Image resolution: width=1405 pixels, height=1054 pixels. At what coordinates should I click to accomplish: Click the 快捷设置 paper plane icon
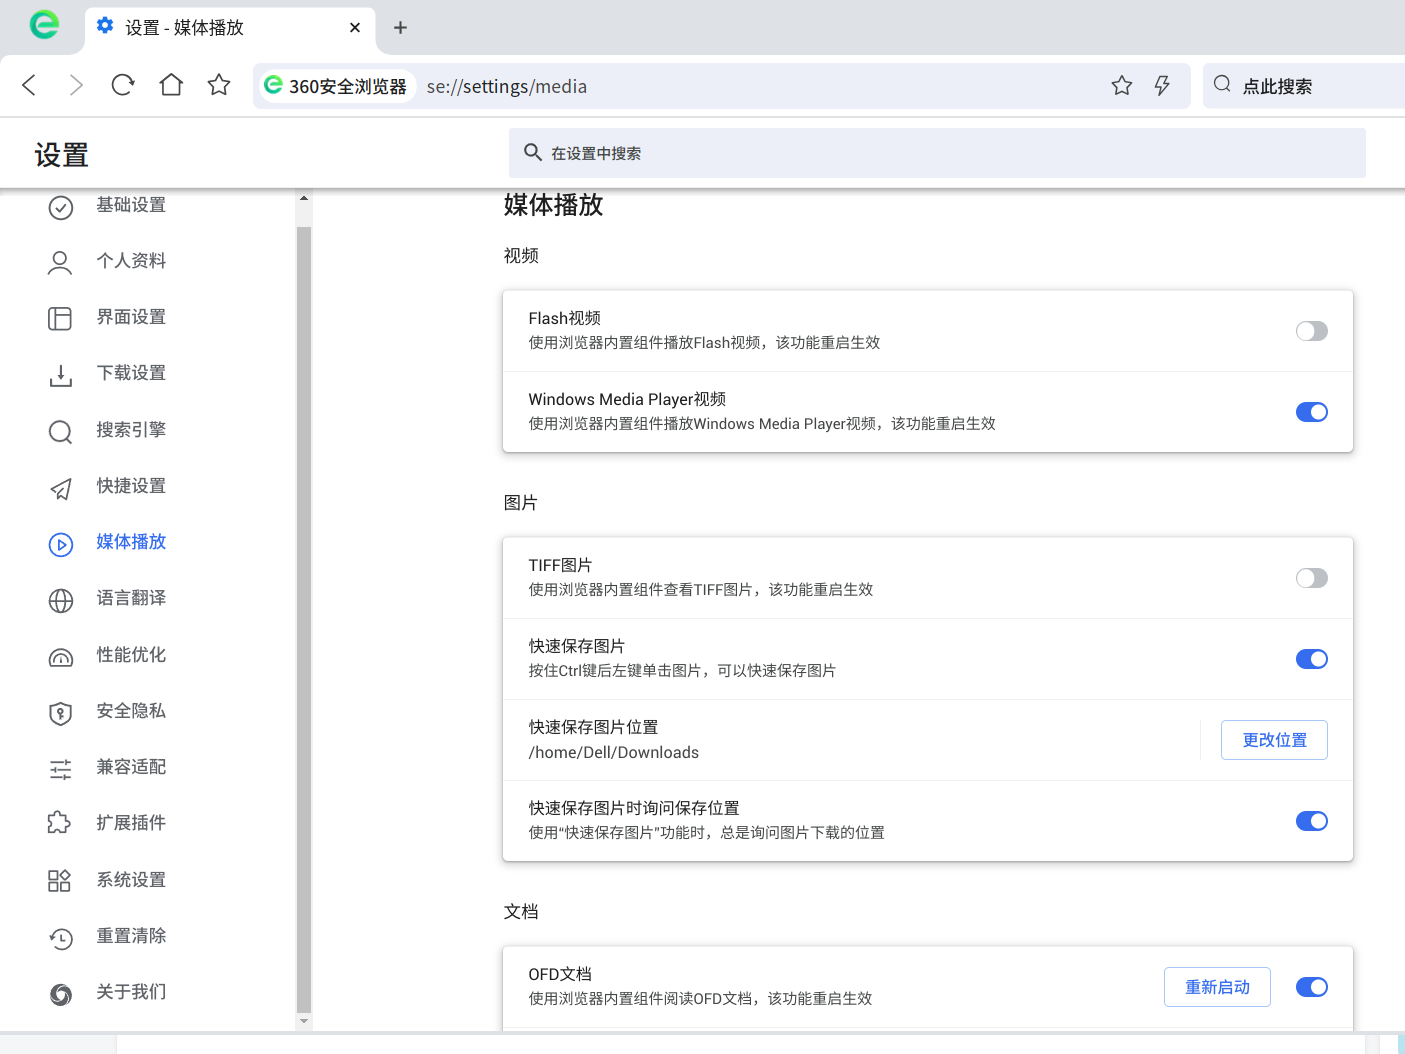(61, 488)
